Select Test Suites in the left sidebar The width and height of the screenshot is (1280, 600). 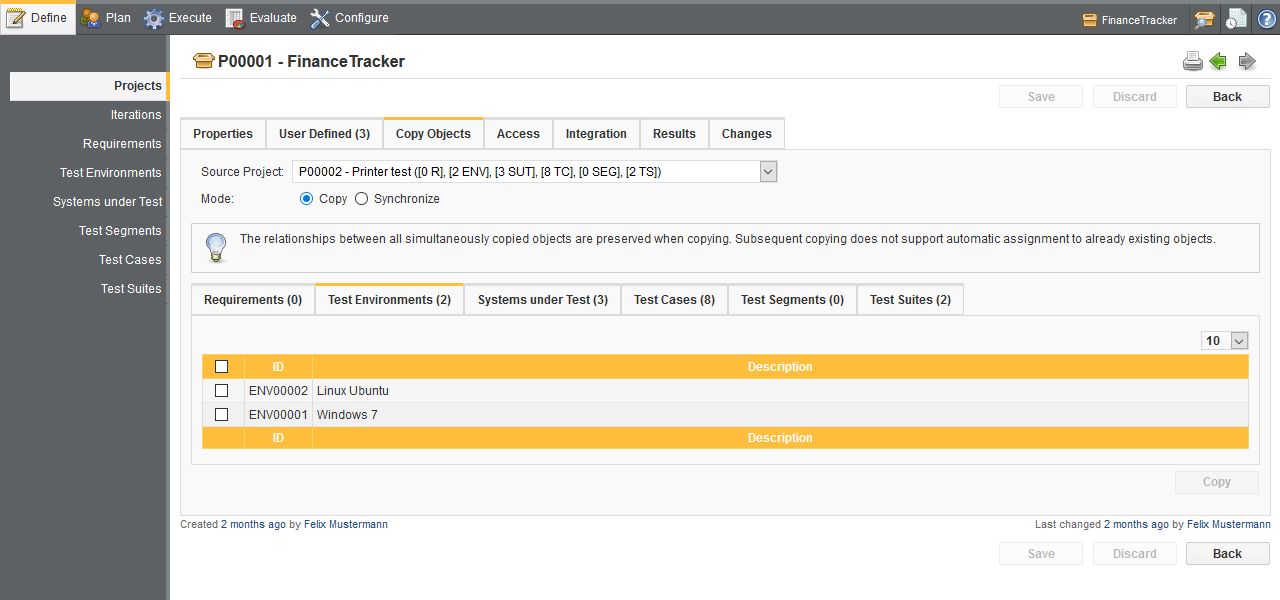[131, 289]
